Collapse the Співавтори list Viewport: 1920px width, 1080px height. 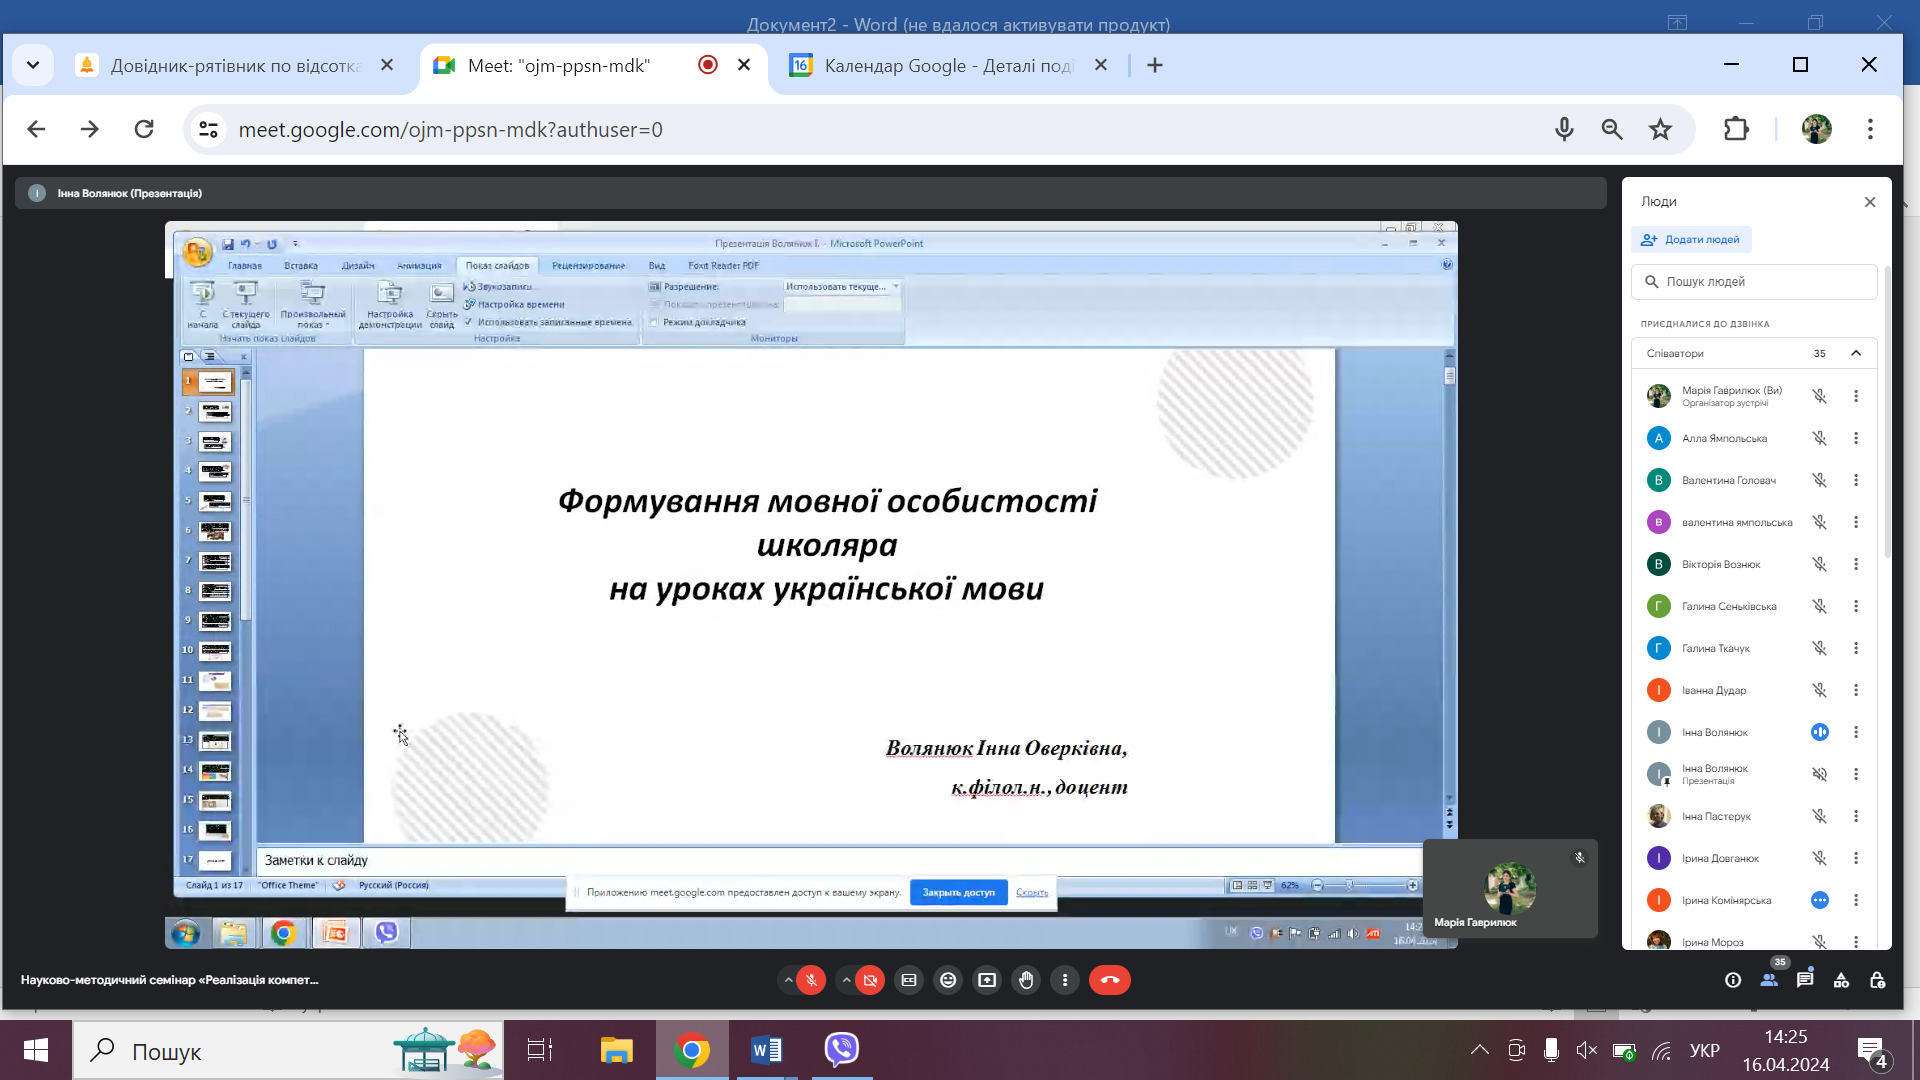[1856, 353]
